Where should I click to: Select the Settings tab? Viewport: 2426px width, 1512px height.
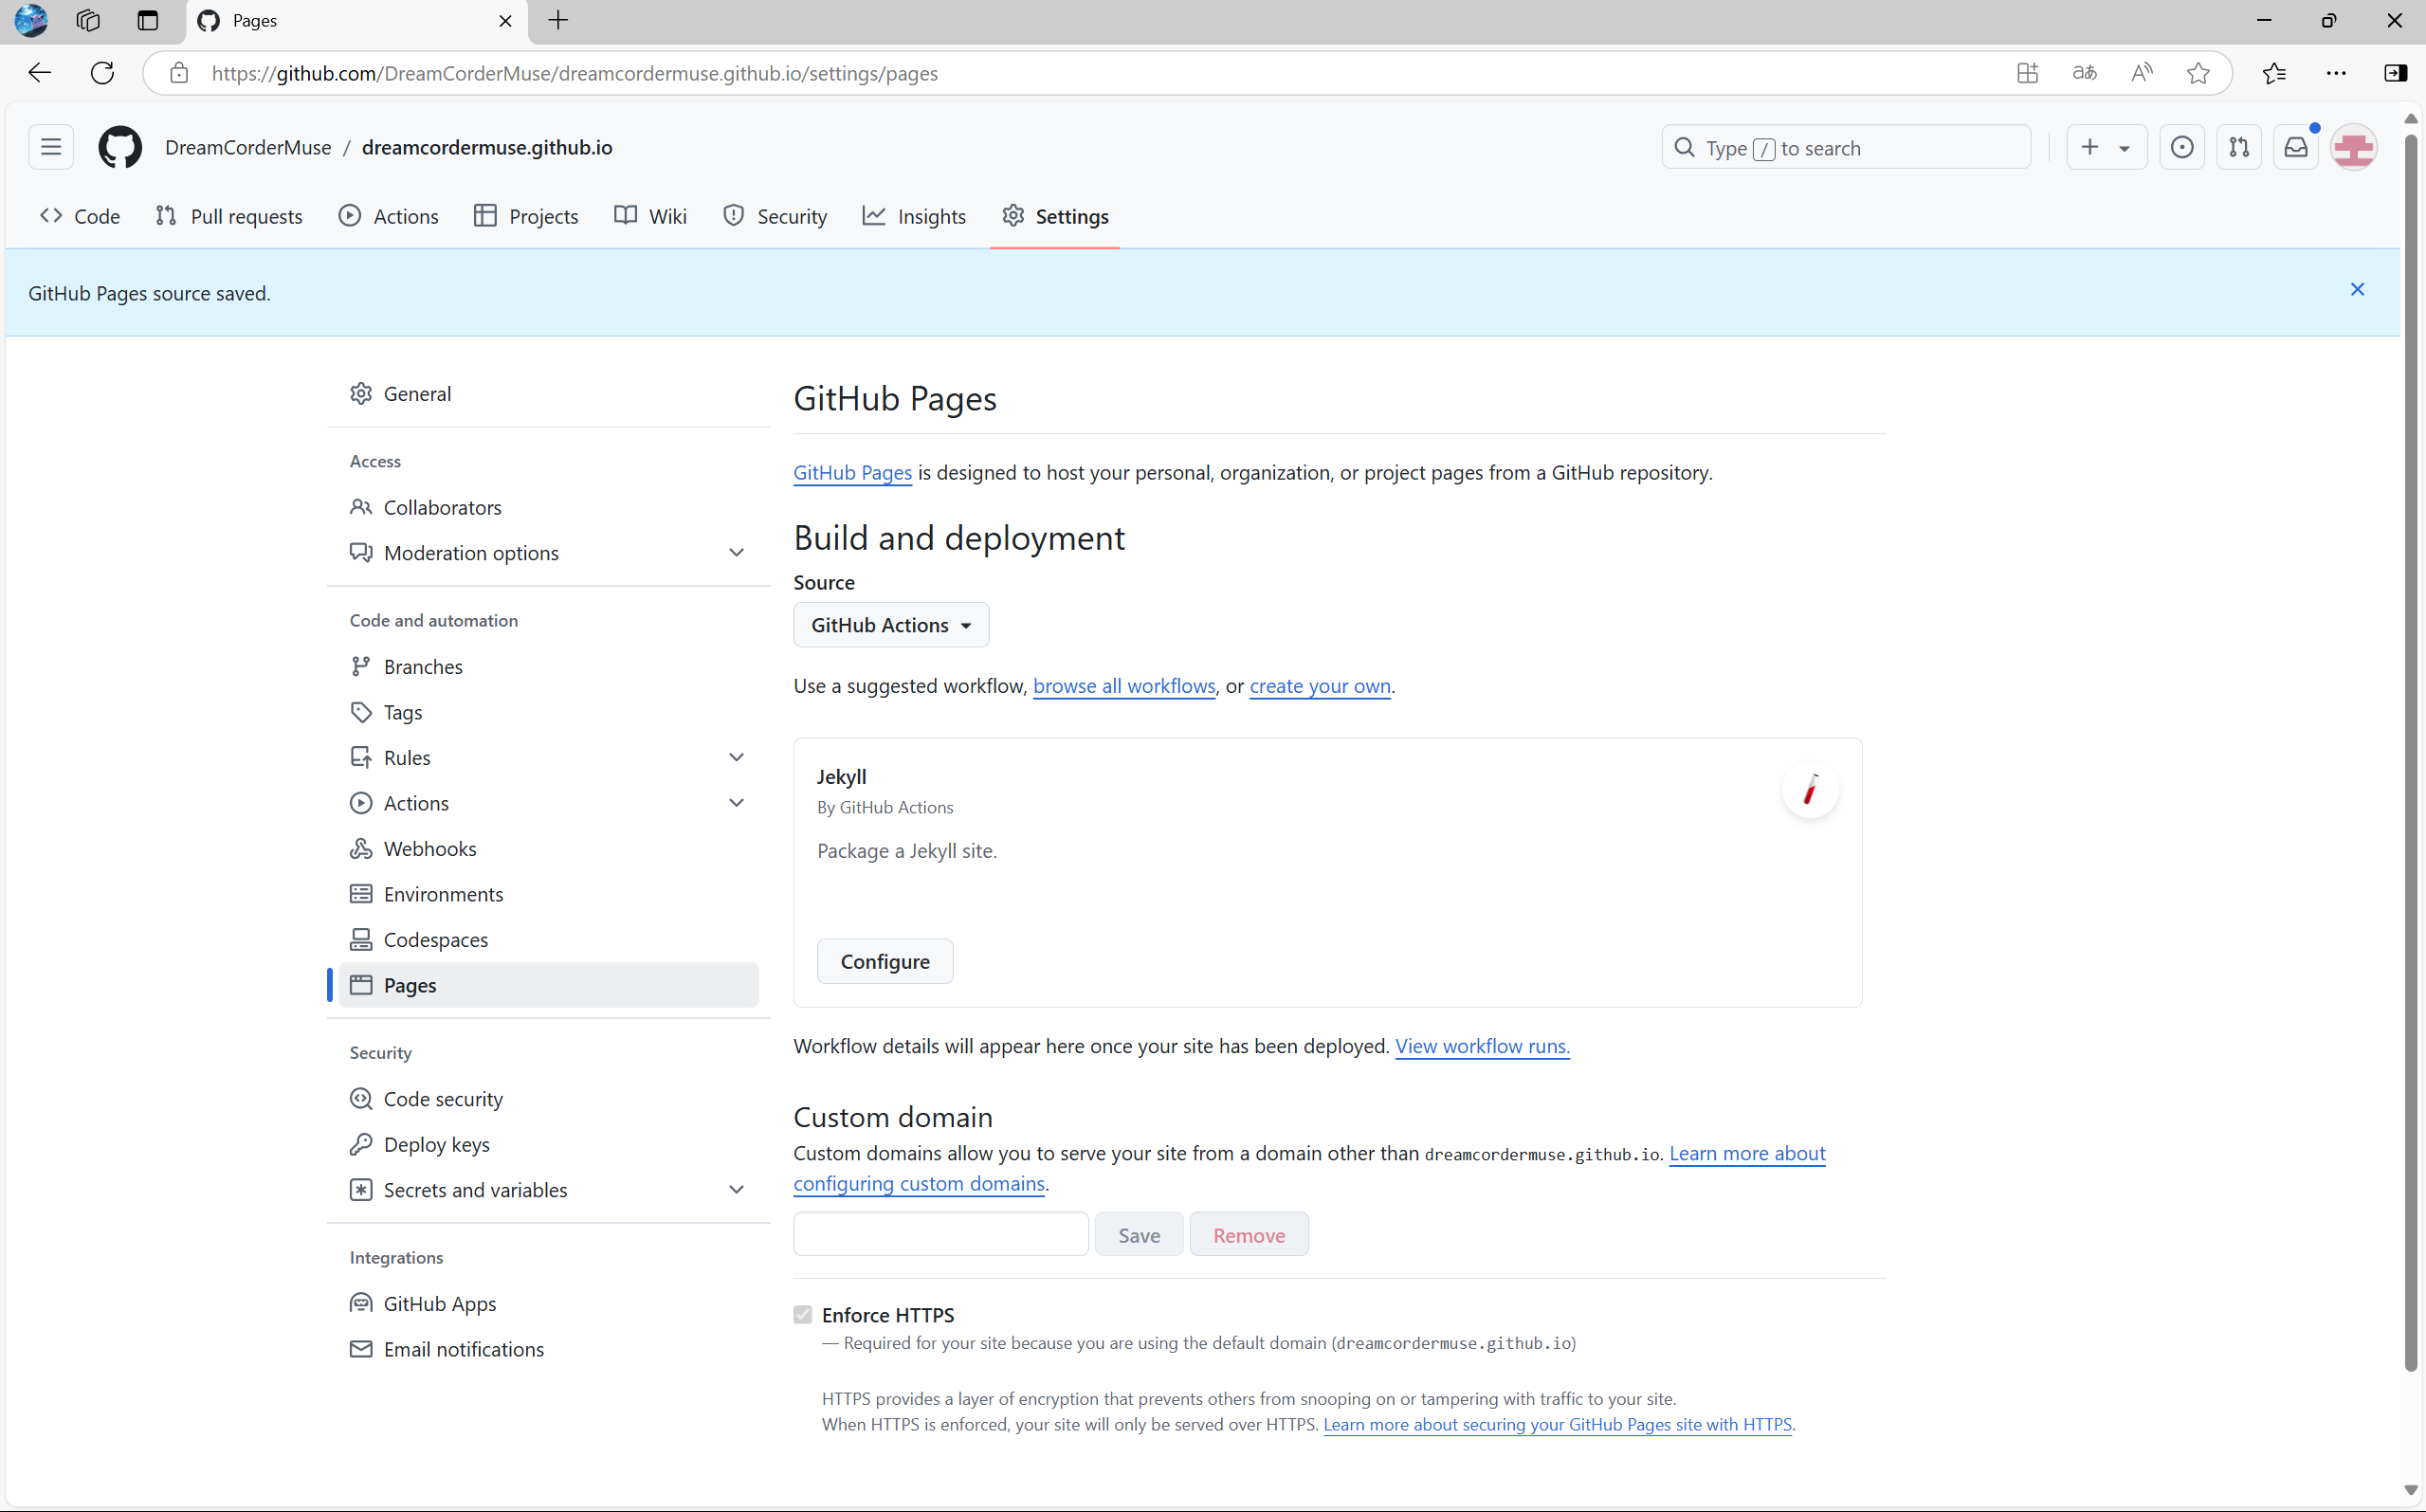coord(1055,216)
